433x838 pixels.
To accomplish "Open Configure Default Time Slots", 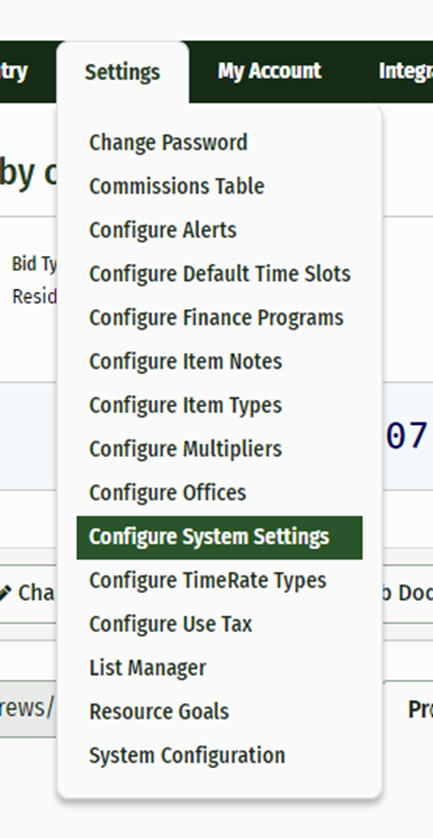I will 219,274.
